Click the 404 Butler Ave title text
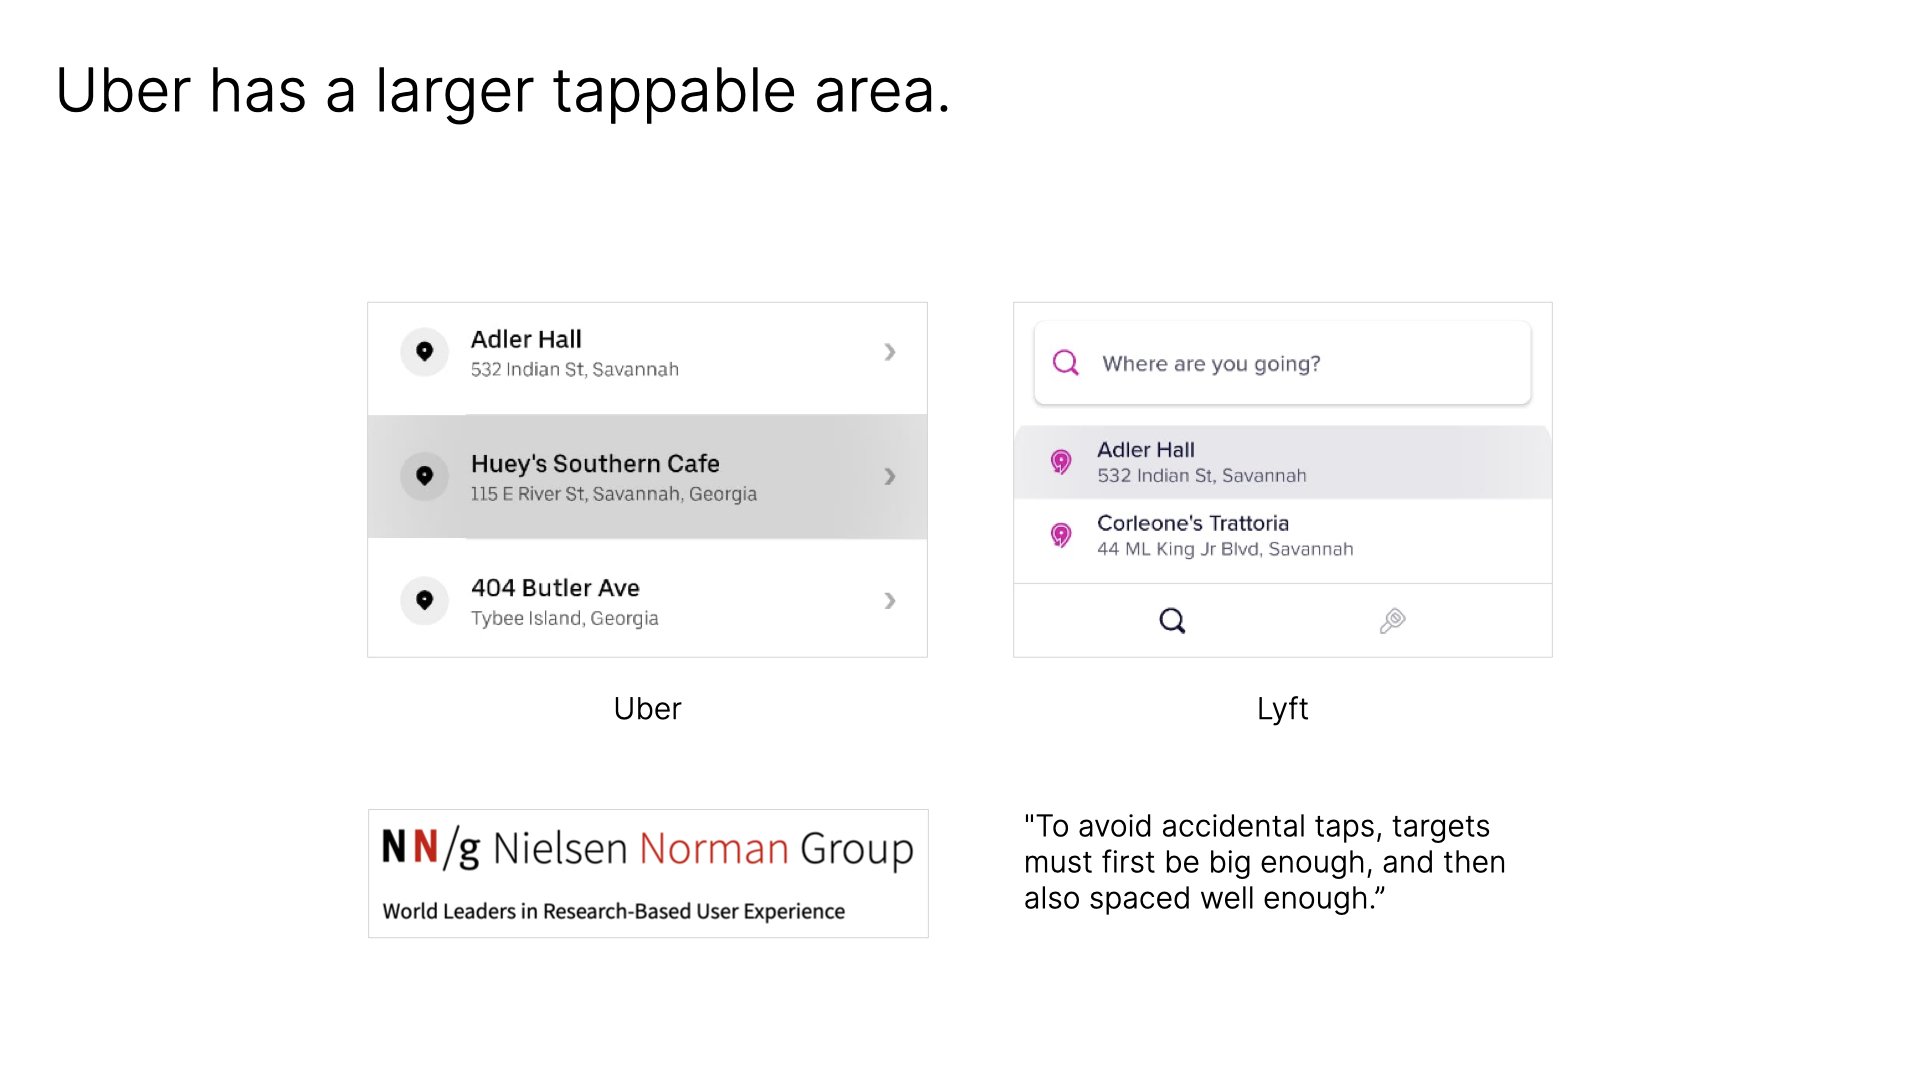1920x1080 pixels. tap(555, 588)
